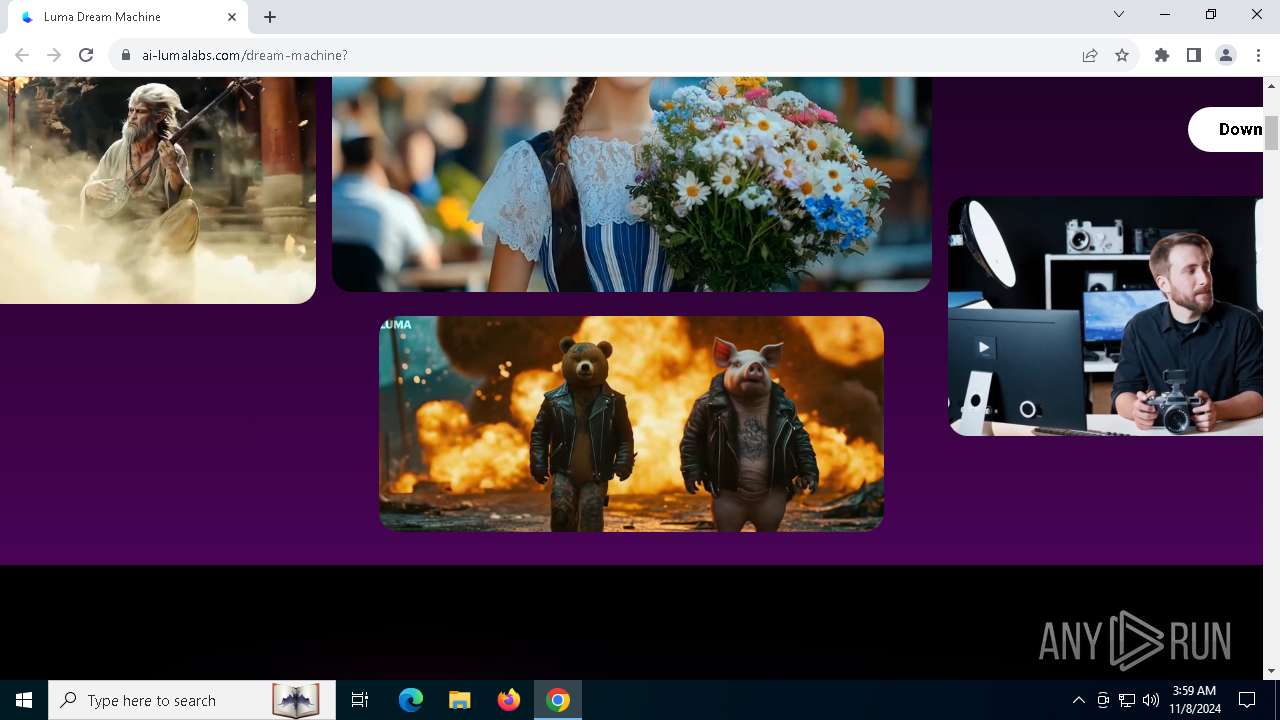The image size is (1280, 720).
Task: Open Task View on the taskbar
Action: click(x=360, y=700)
